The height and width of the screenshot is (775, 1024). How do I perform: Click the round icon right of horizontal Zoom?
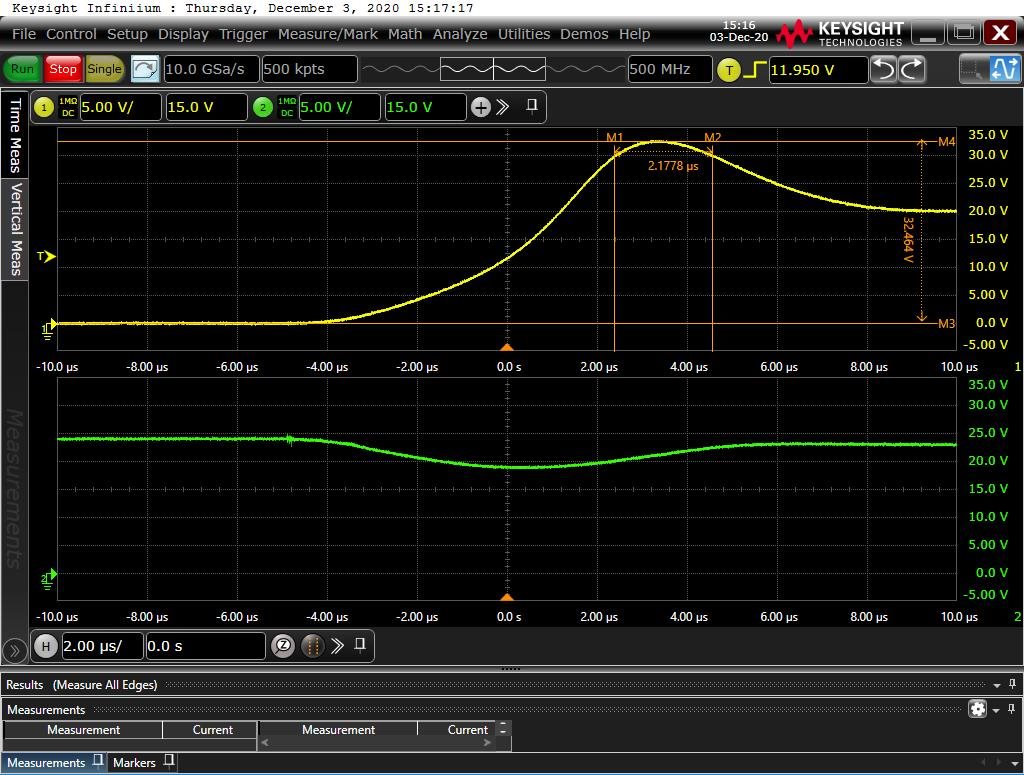313,646
